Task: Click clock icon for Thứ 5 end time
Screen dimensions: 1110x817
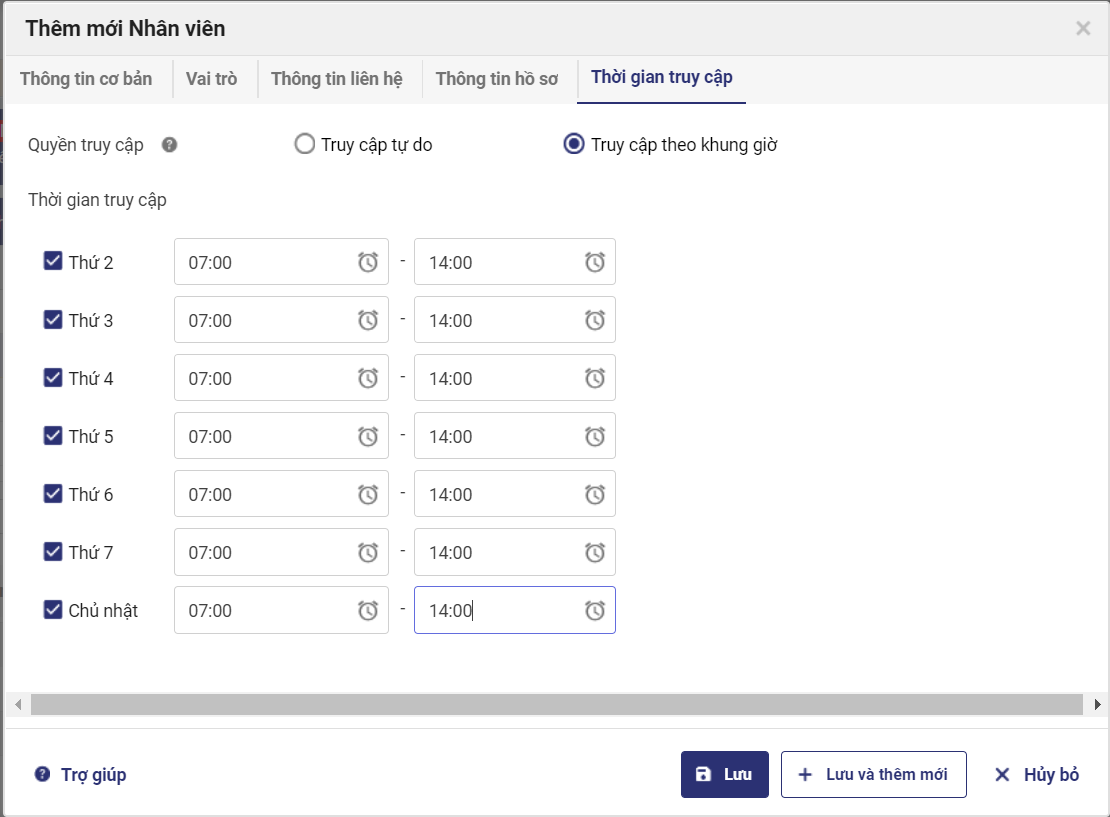Action: [x=595, y=436]
